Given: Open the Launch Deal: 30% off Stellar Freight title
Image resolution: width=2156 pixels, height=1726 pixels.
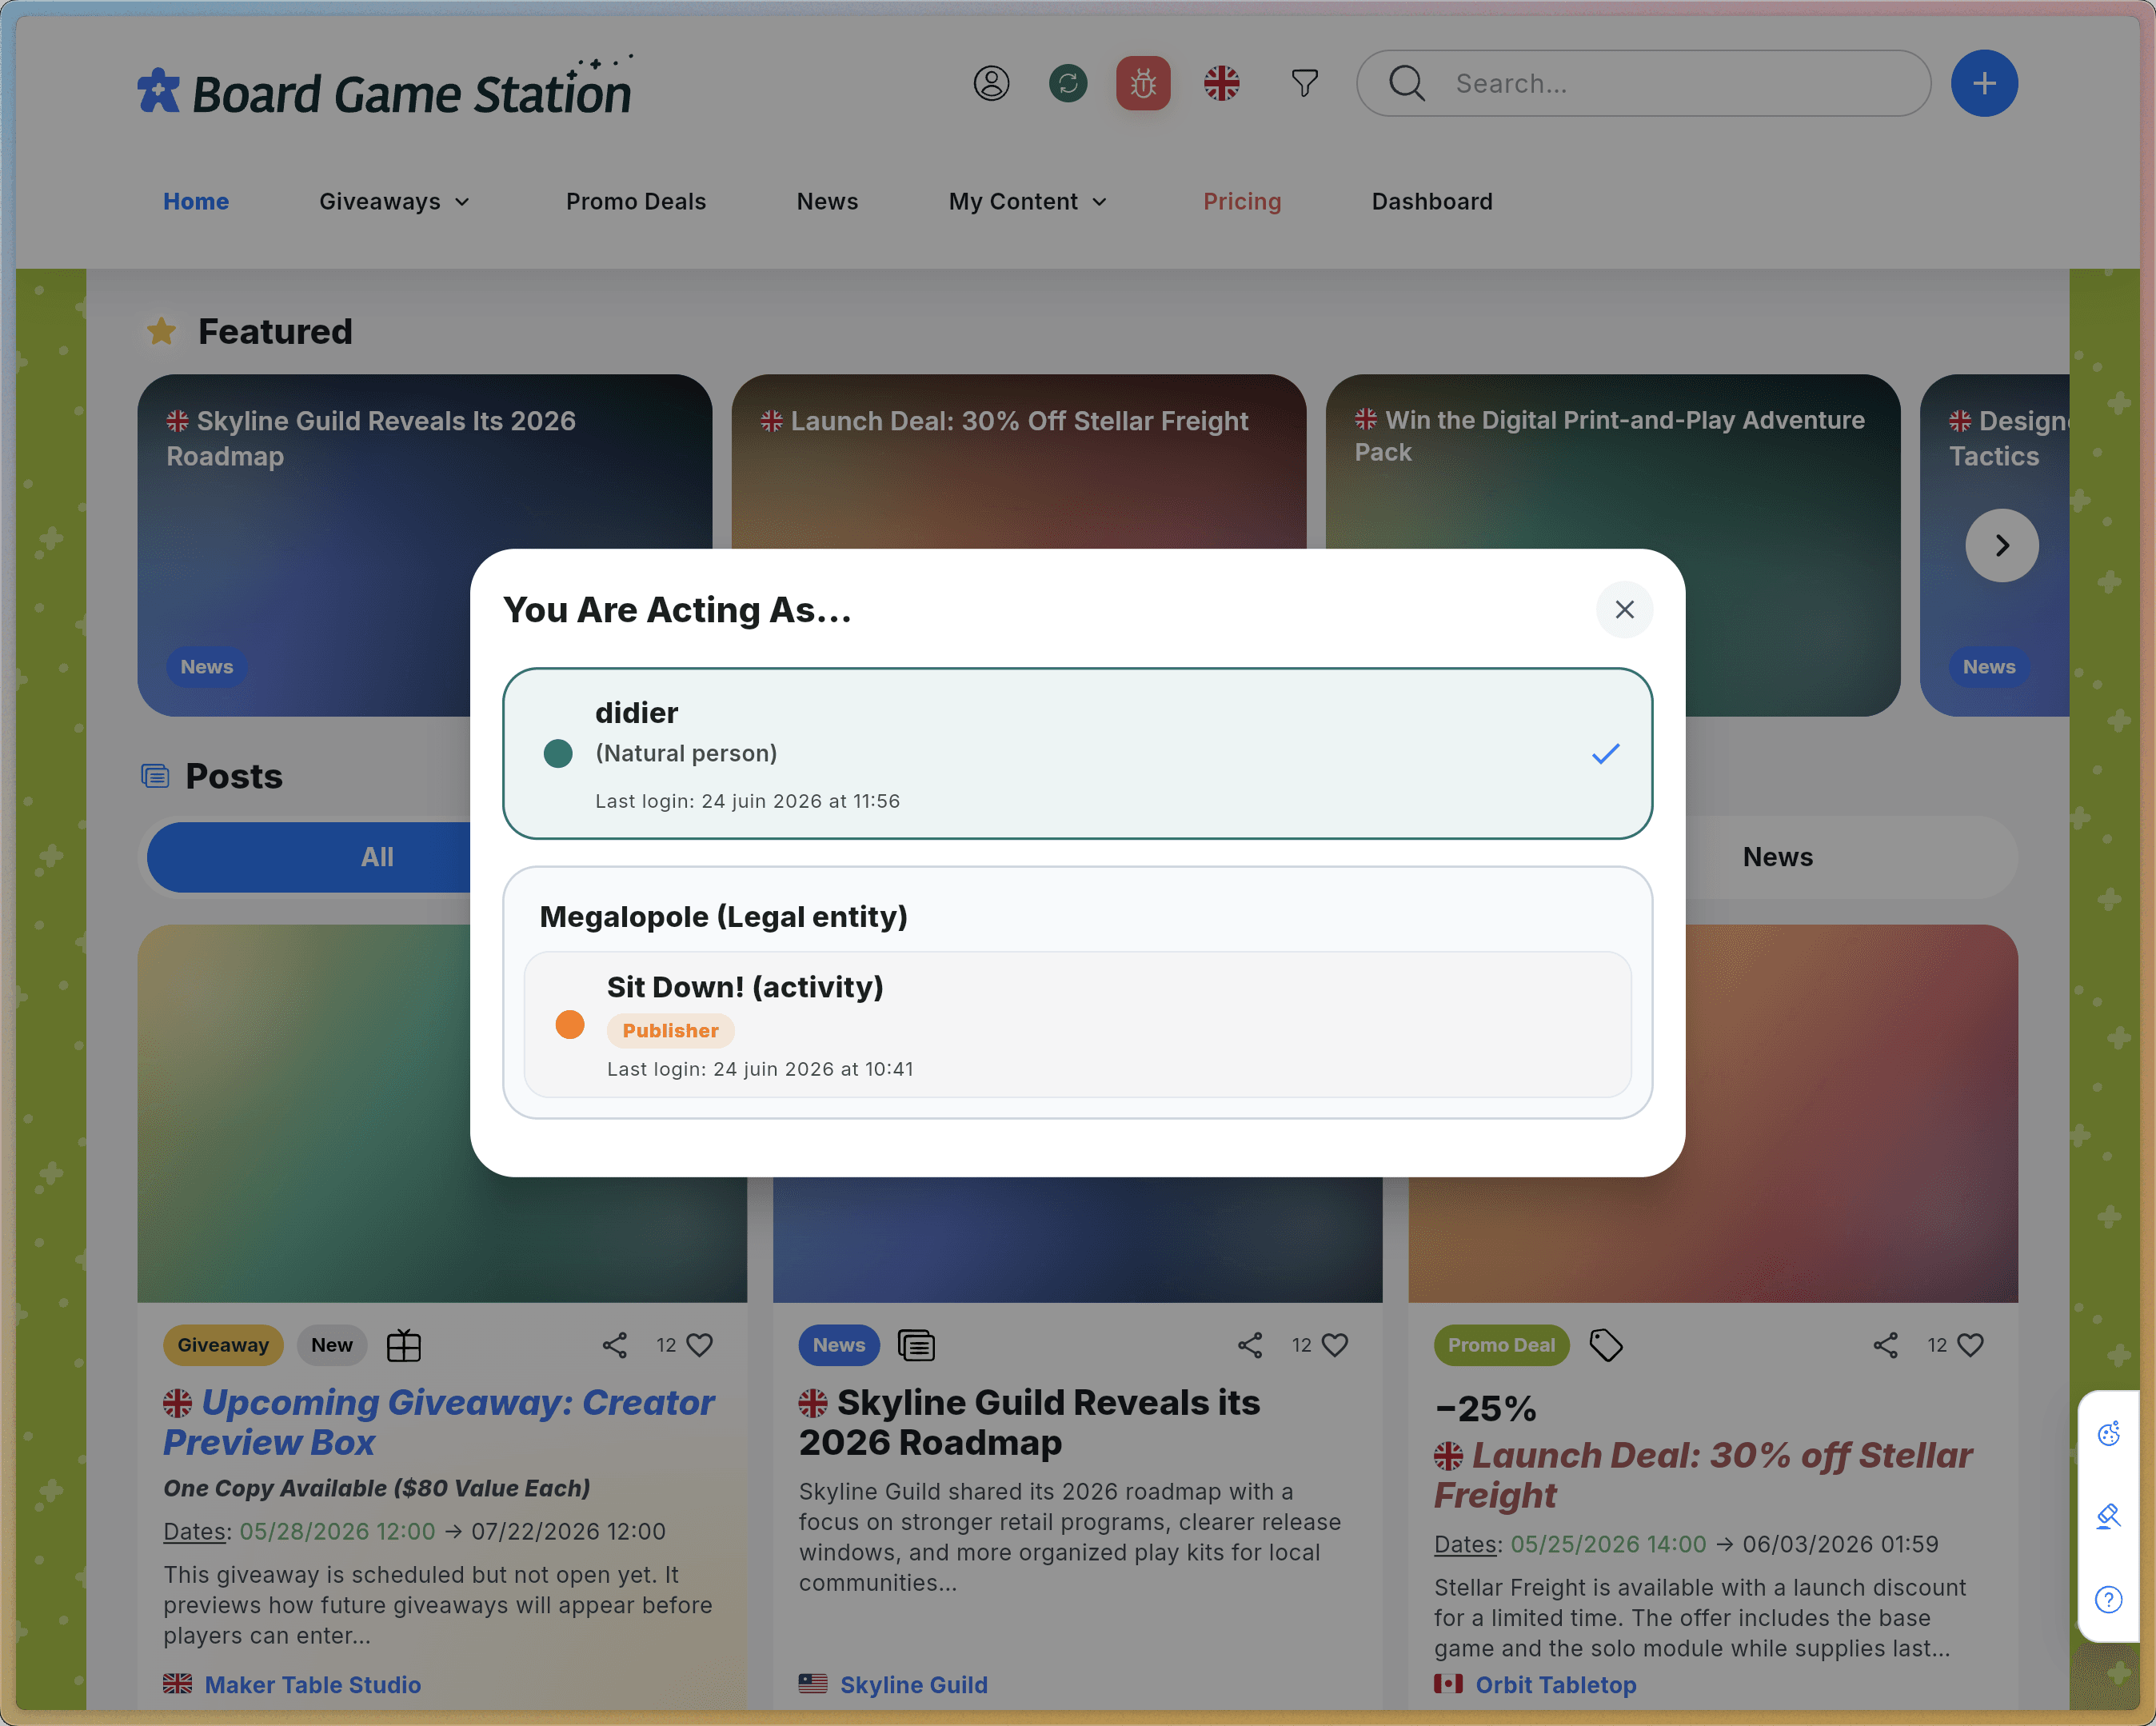Looking at the screenshot, I should pos(1703,1474).
